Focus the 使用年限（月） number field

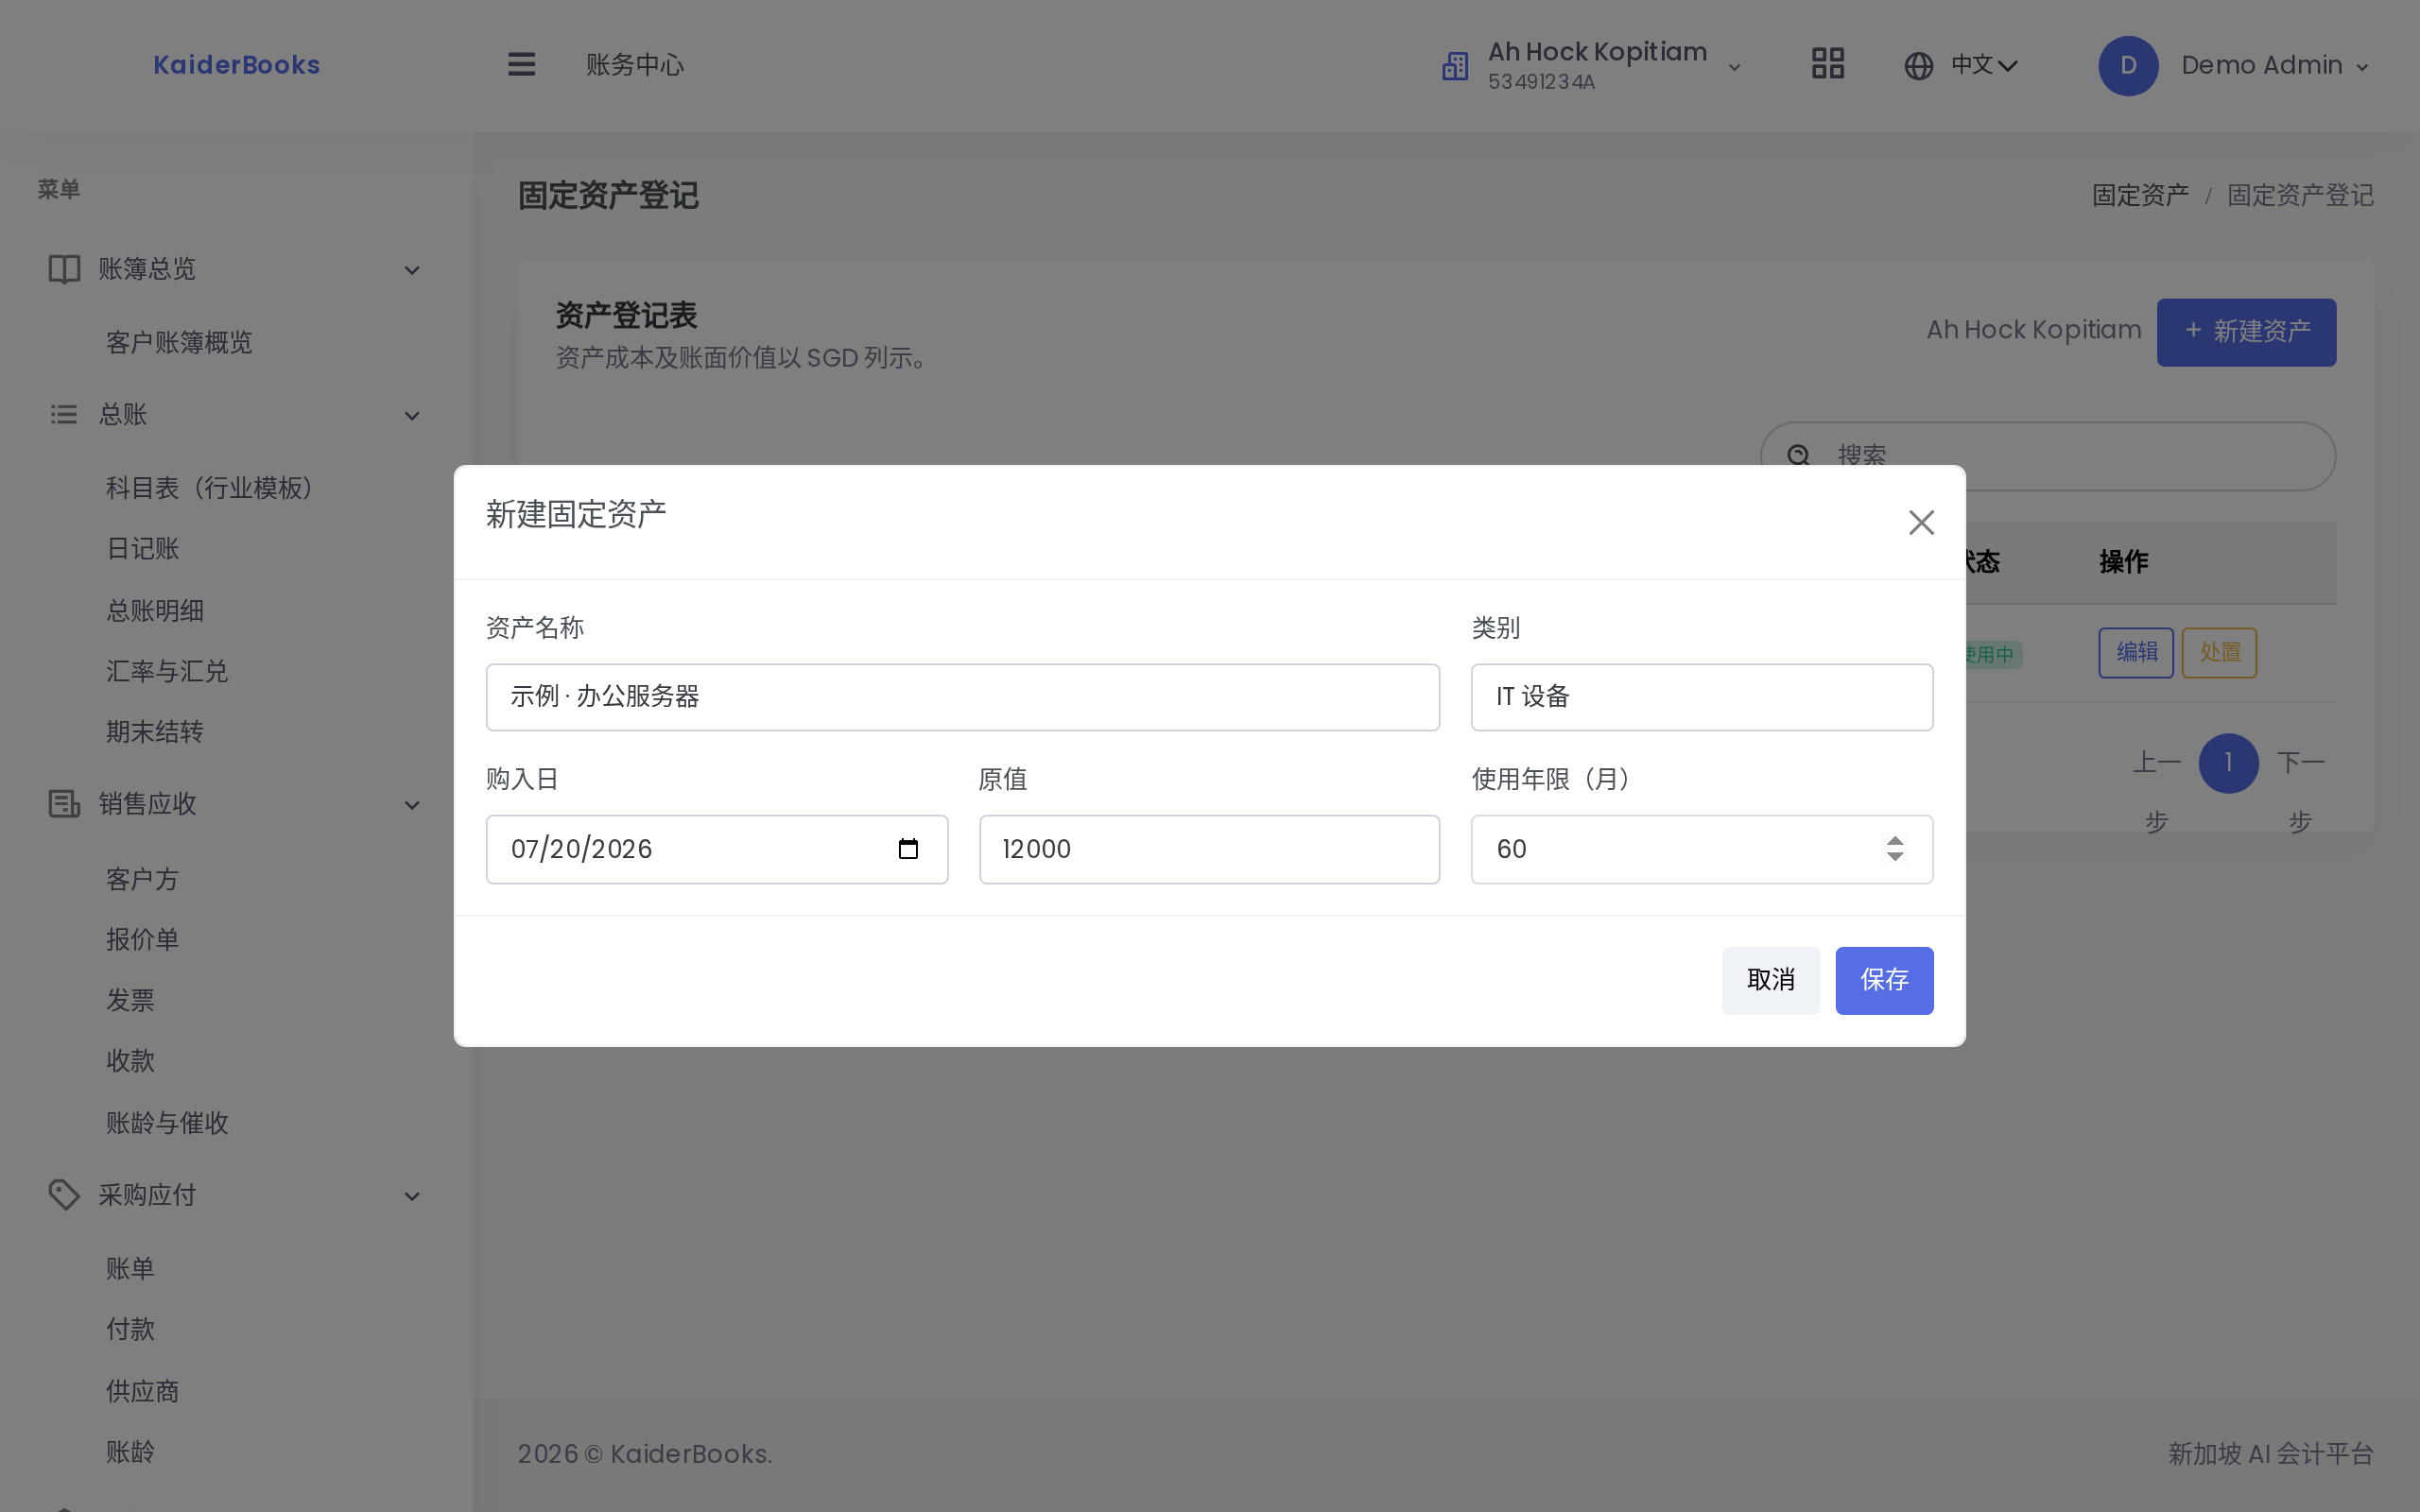coord(1701,849)
